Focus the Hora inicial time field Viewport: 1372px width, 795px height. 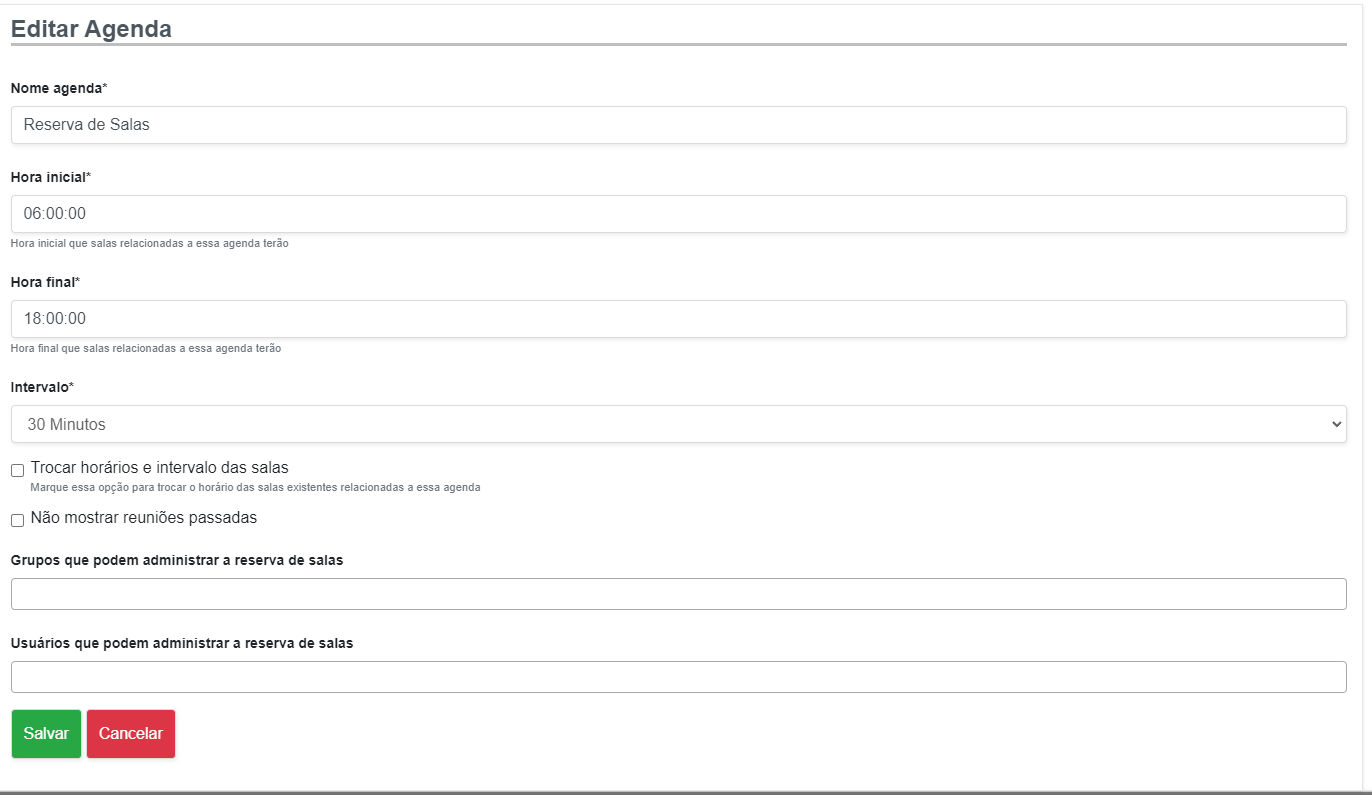[678, 214]
